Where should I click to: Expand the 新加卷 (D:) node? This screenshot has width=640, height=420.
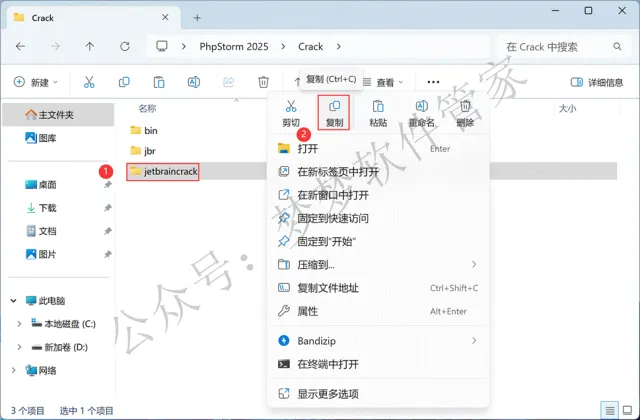(x=19, y=347)
